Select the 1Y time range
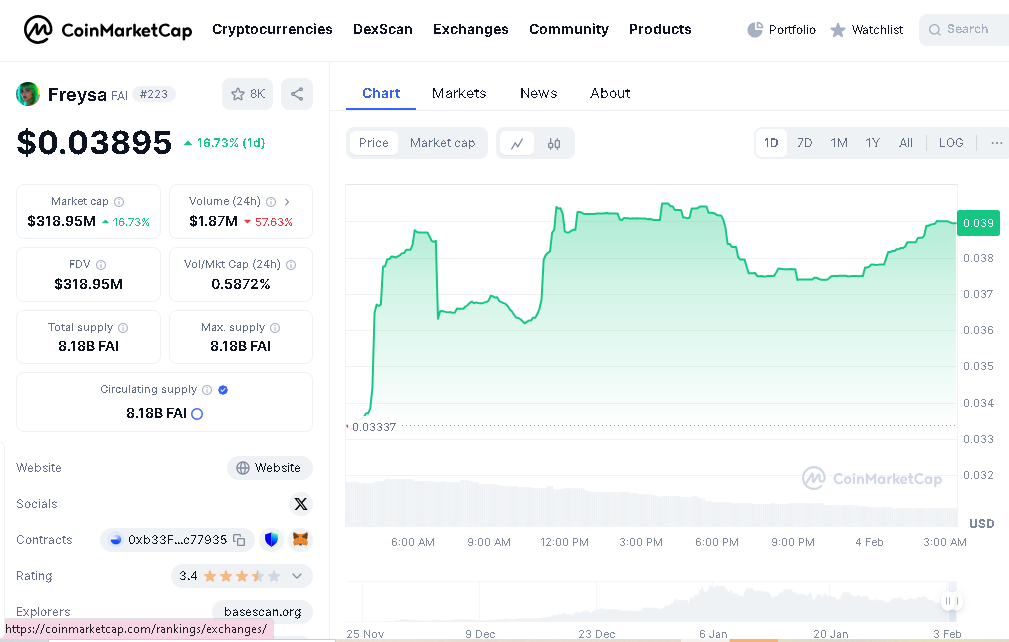Screen dimensions: 1009x642 [x=873, y=143]
